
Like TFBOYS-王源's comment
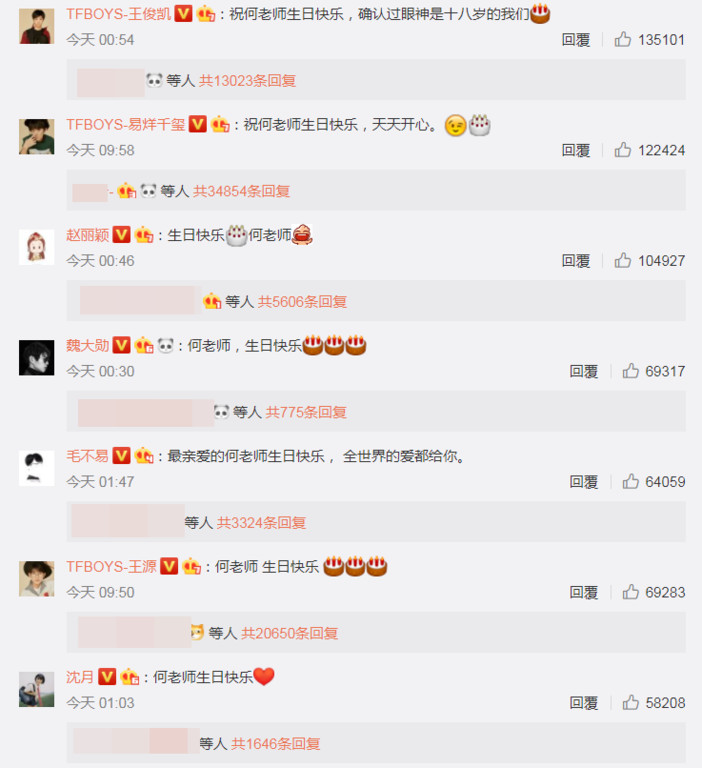(630, 592)
